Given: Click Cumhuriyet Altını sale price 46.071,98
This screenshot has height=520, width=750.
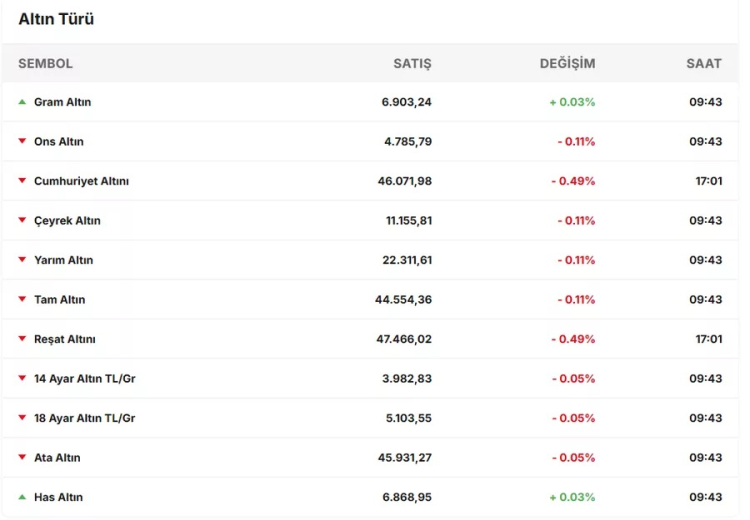Looking at the screenshot, I should tap(404, 181).
